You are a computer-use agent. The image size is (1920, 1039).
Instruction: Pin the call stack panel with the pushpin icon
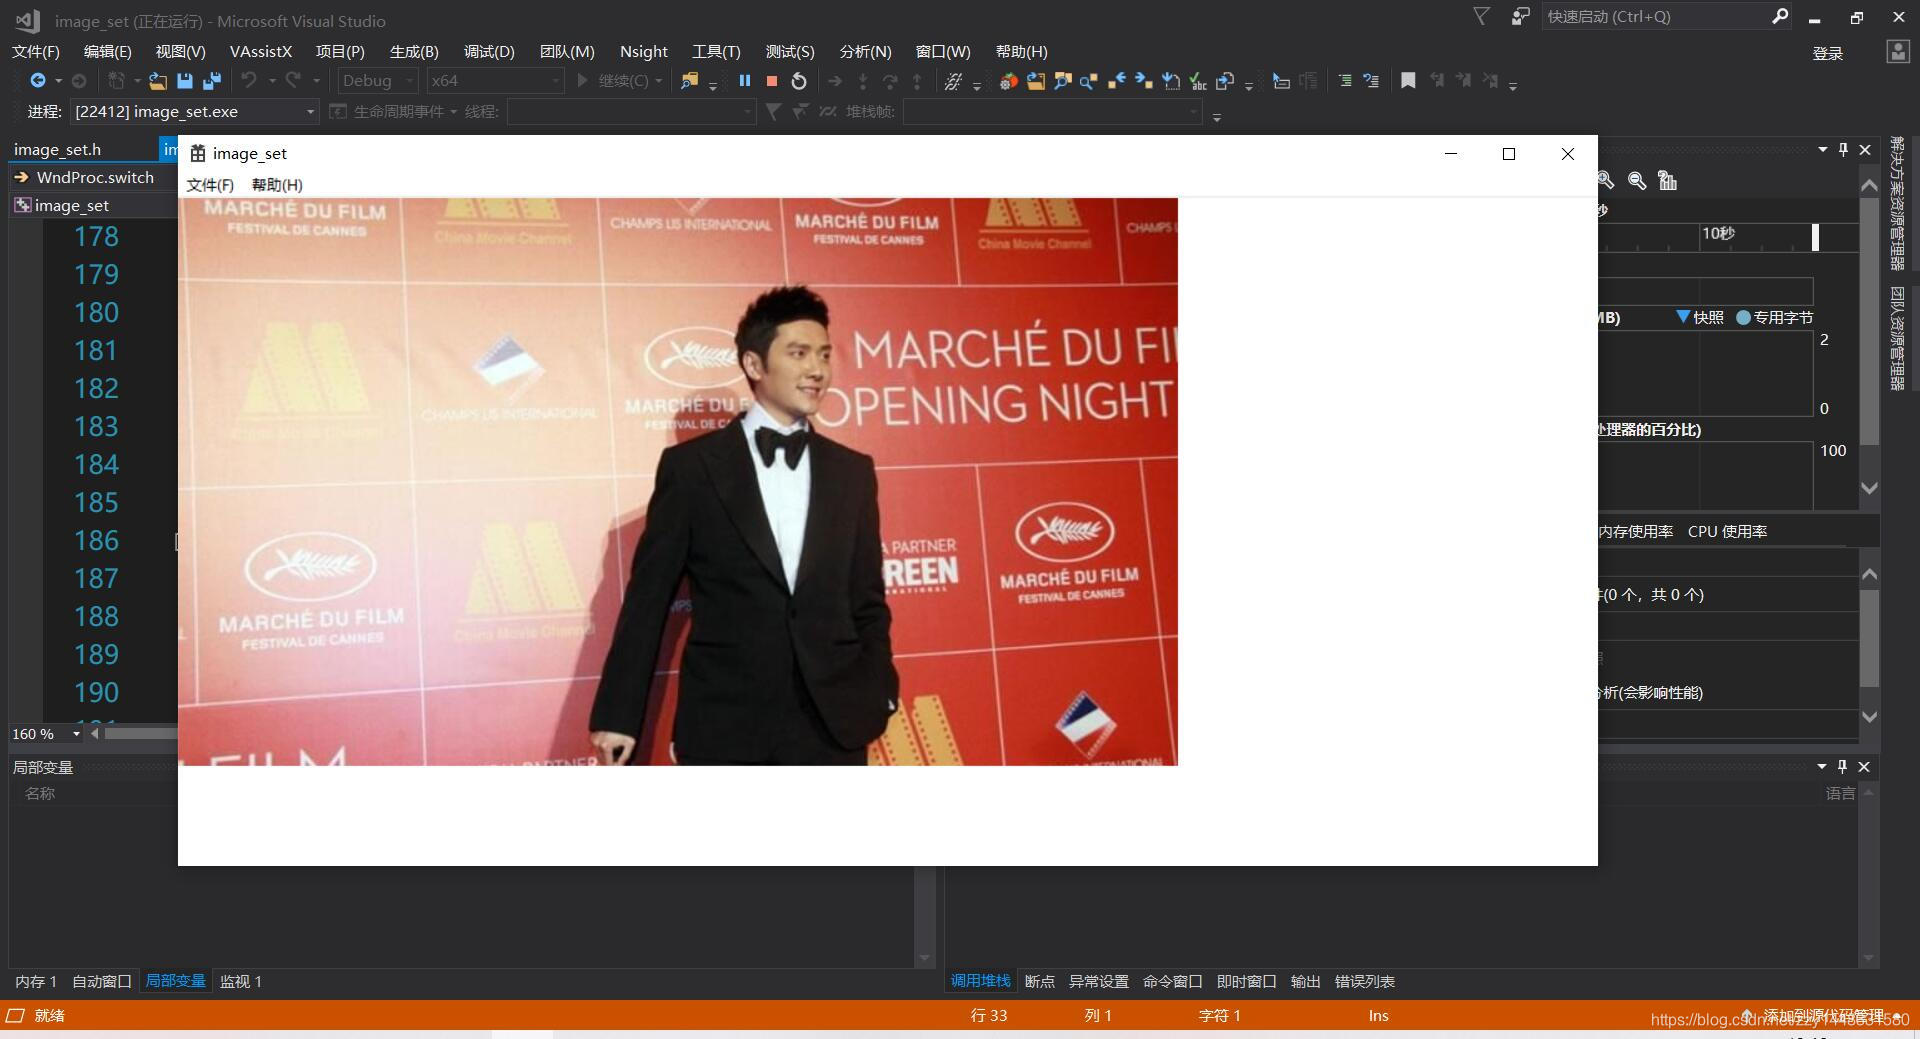(x=1842, y=766)
